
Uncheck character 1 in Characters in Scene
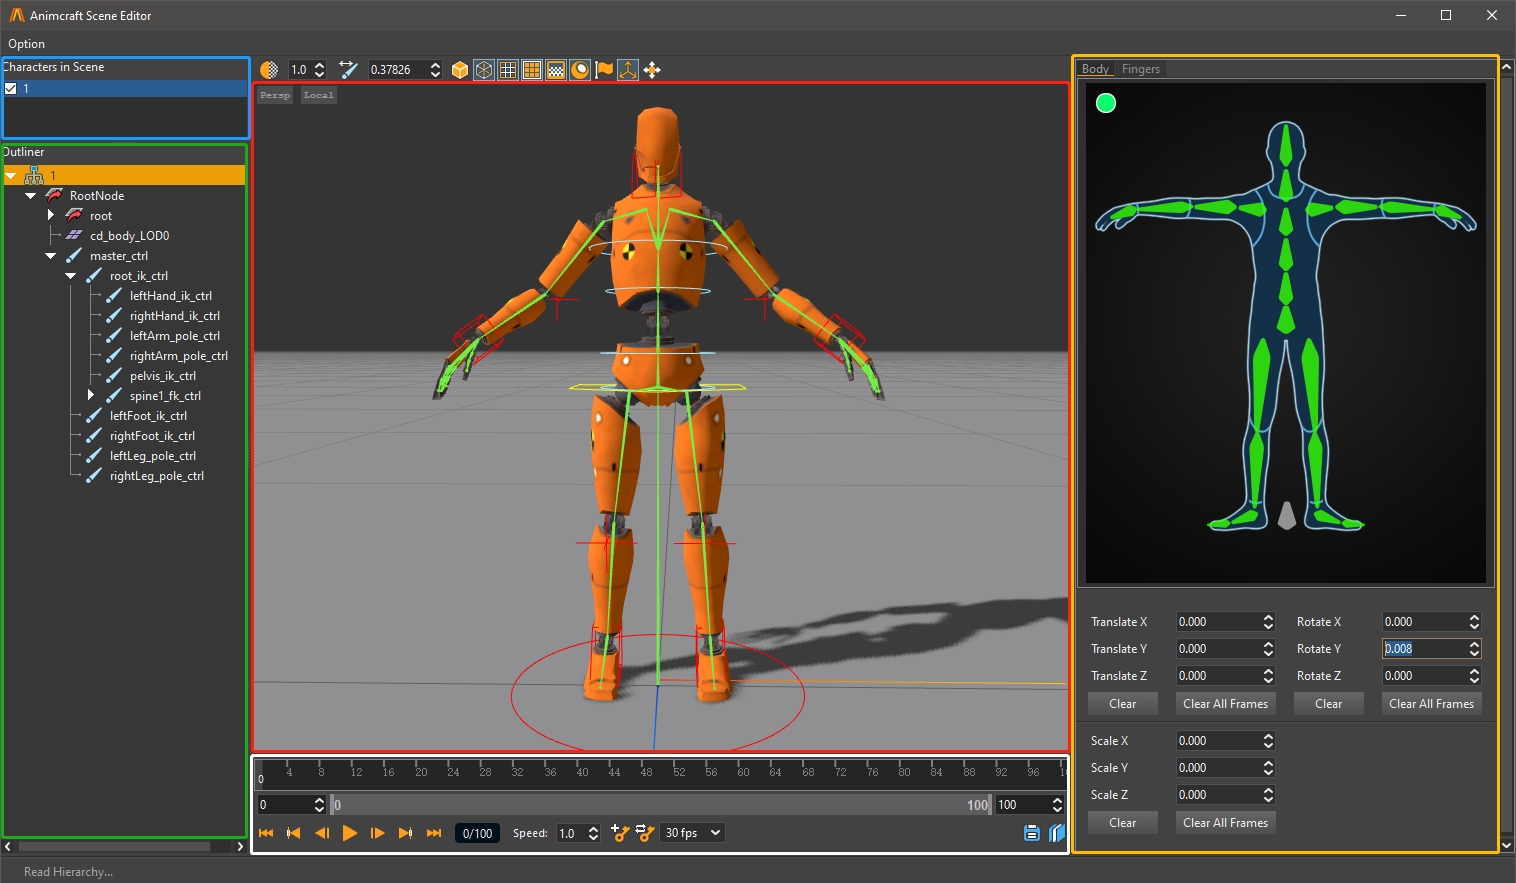[11, 89]
